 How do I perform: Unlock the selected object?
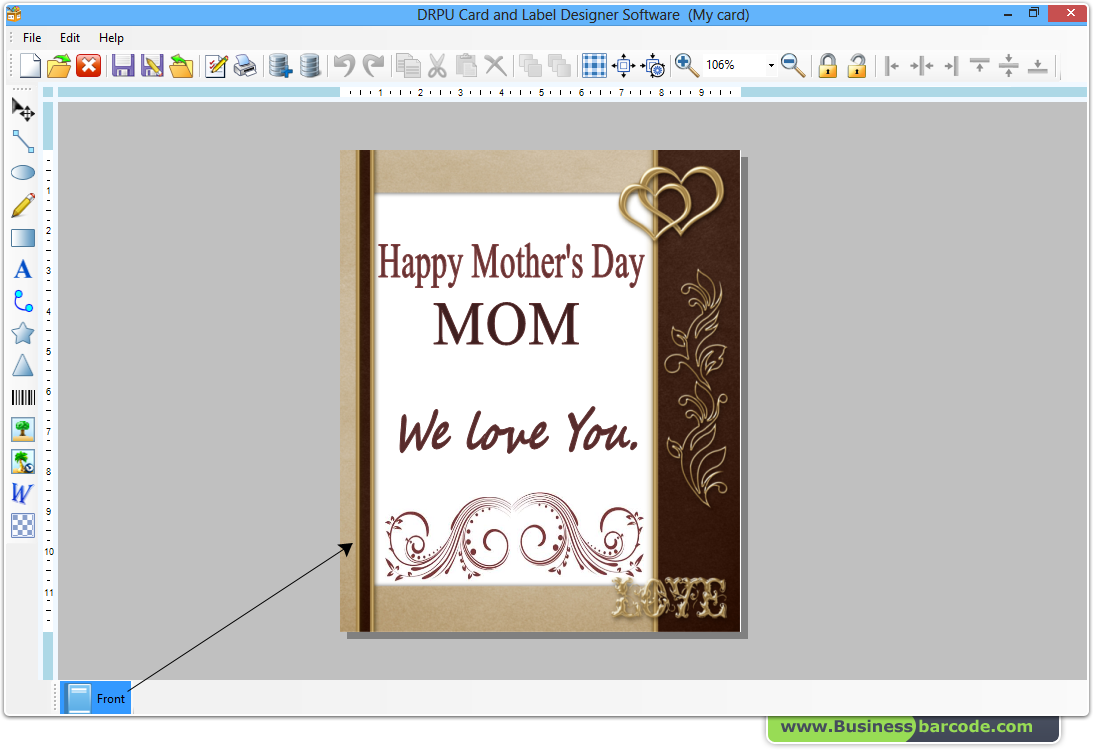click(x=857, y=65)
